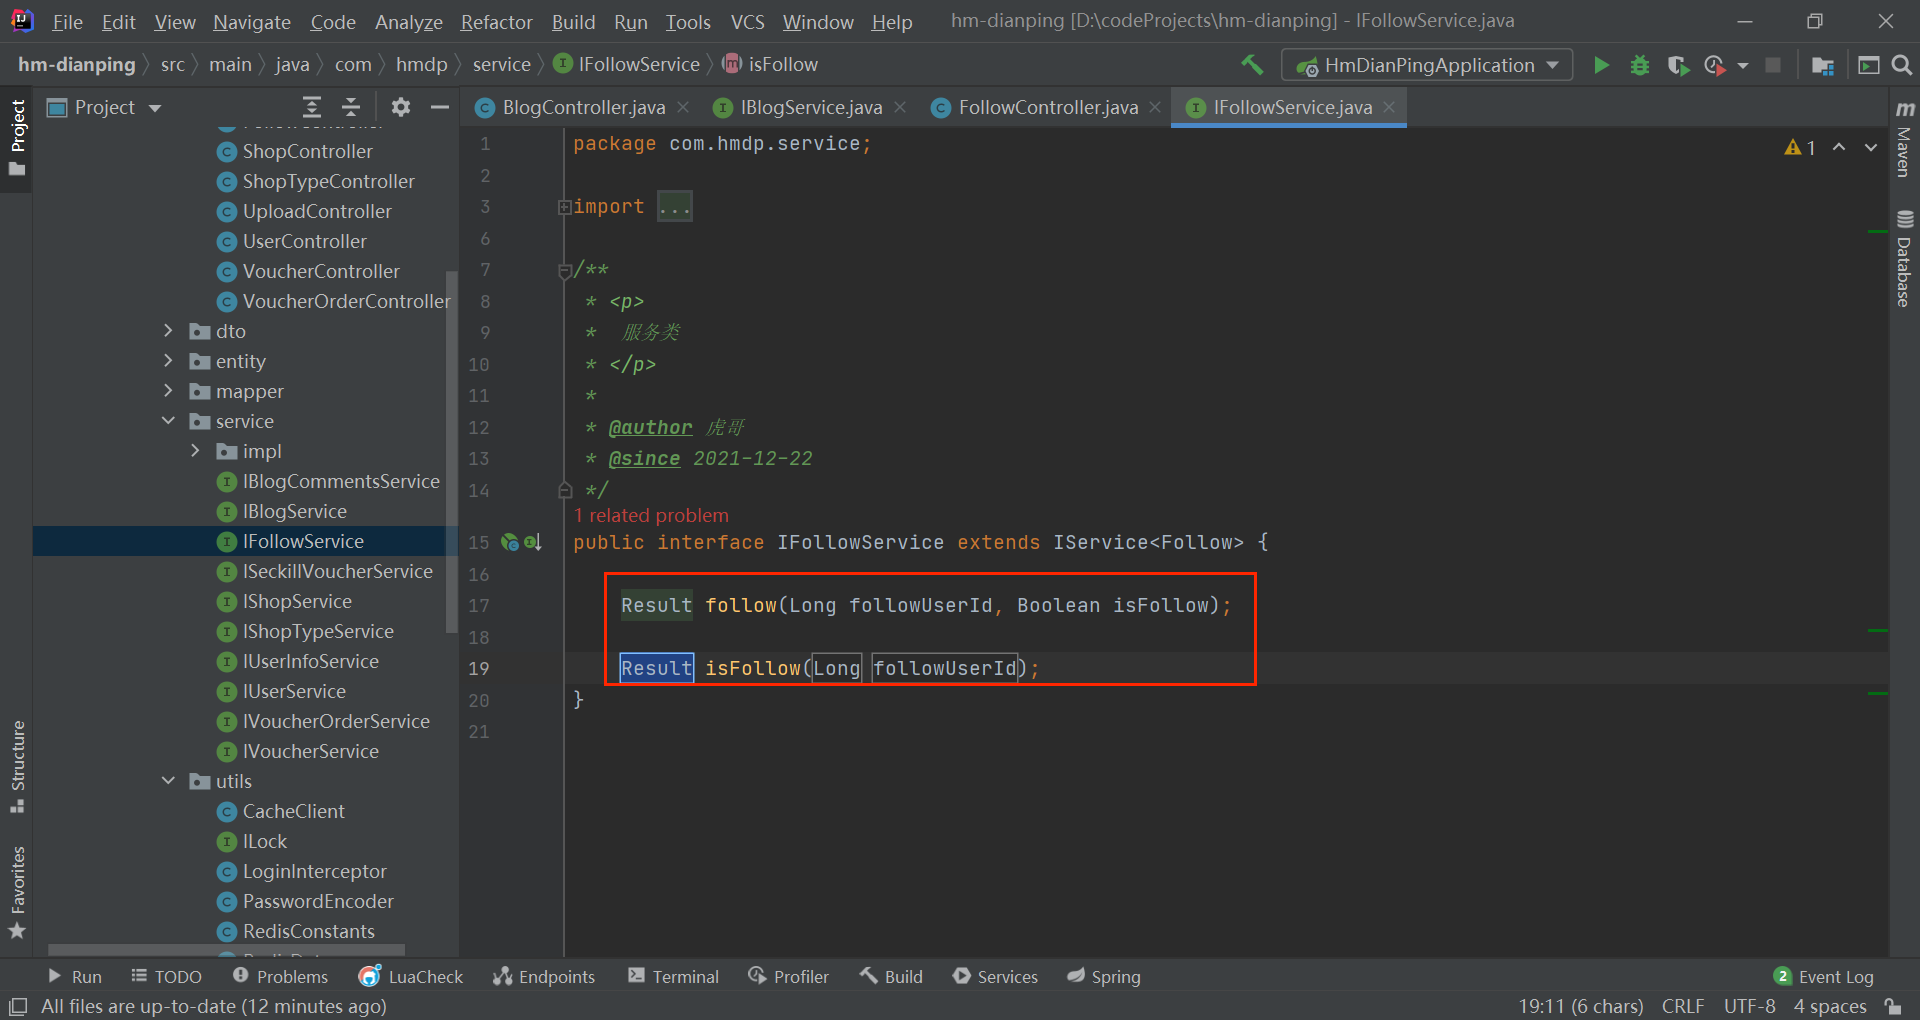Click the UTF-8 encoding in status bar
This screenshot has height=1020, width=1921.
pos(1749,1006)
